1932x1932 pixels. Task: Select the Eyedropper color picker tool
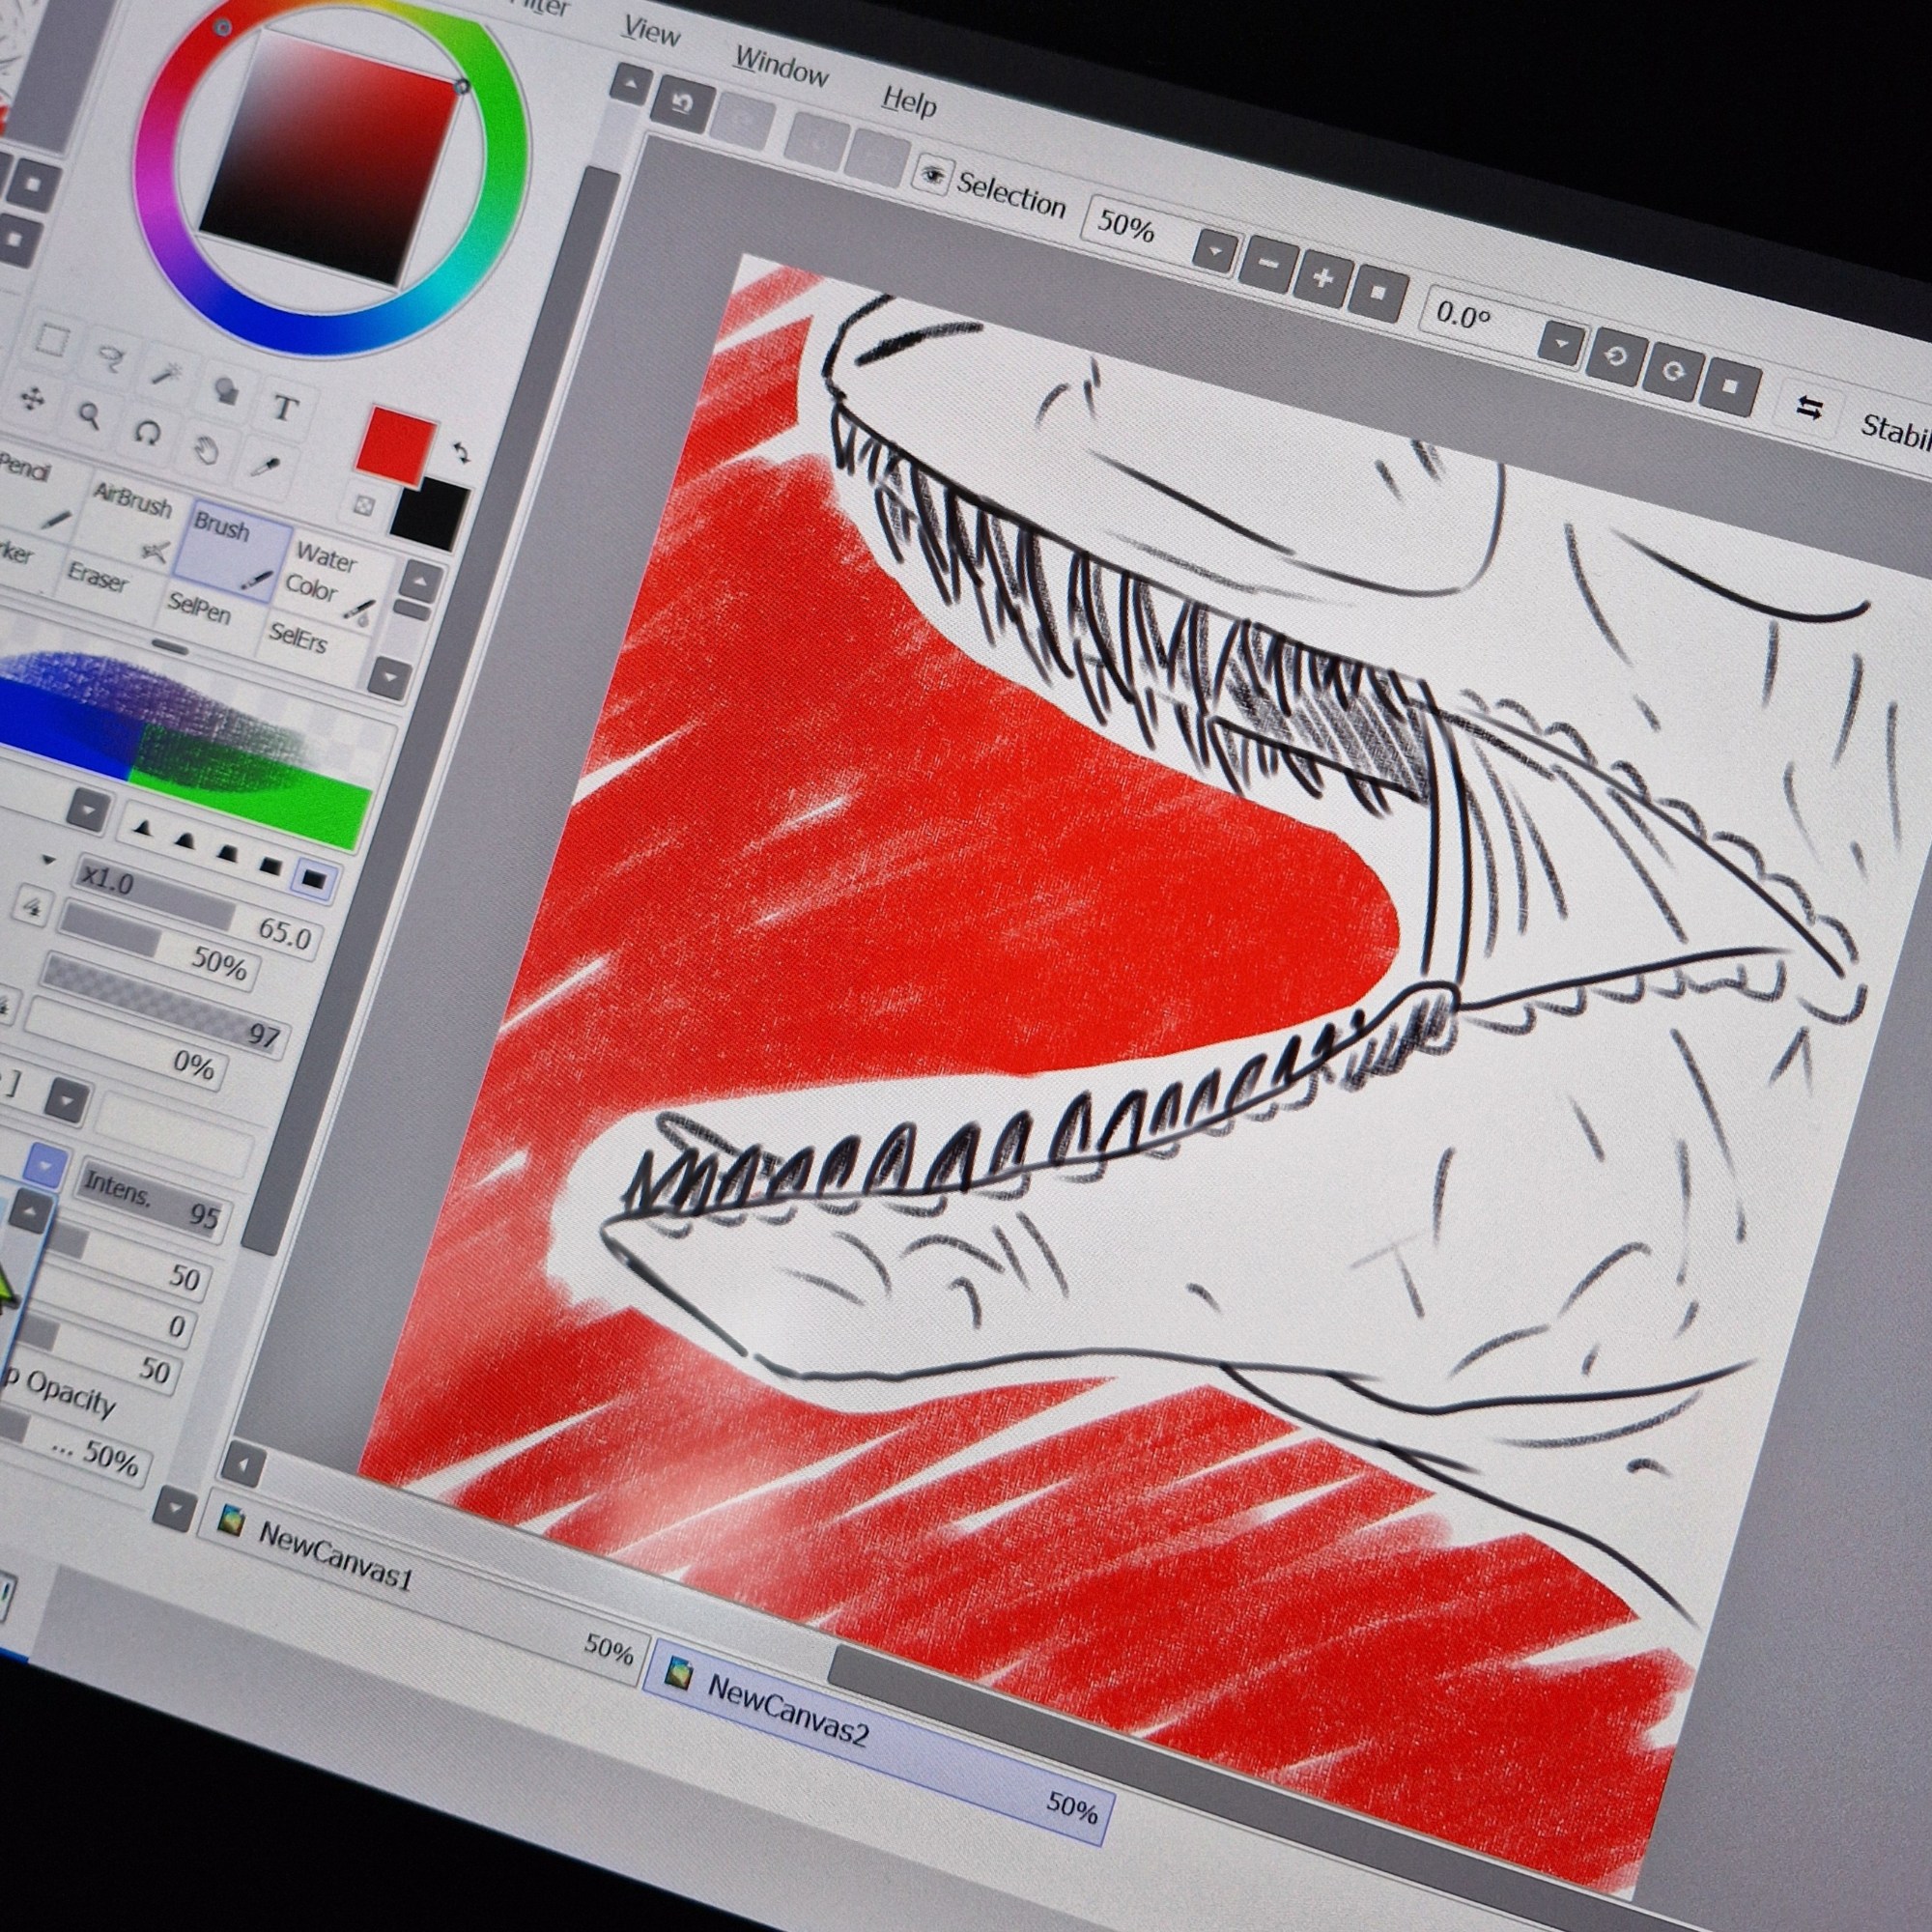(x=264, y=466)
